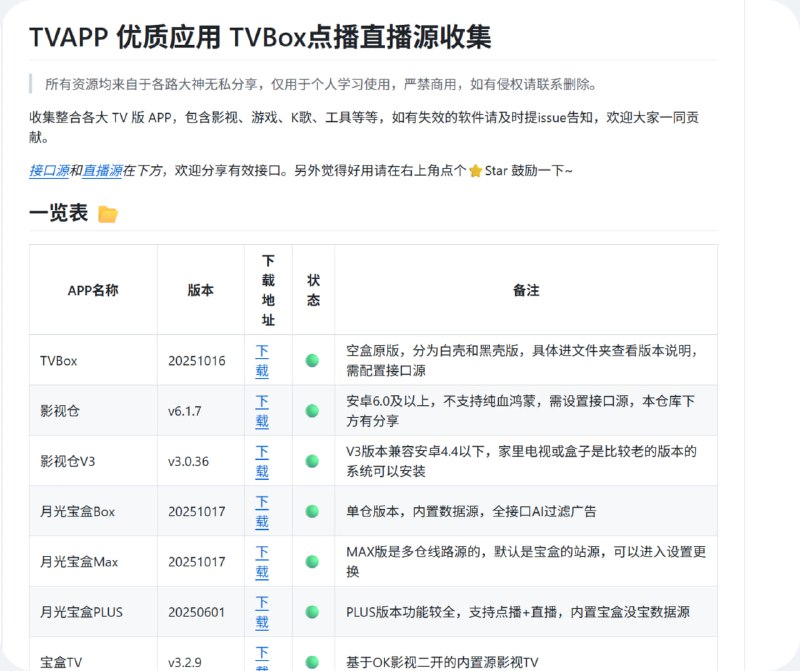Viewport: 800px width, 671px height.
Task: Open the 直播源 link
Action: point(102,170)
